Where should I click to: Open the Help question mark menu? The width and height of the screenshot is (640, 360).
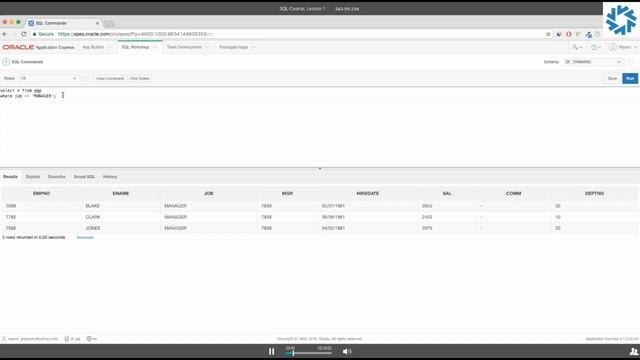coord(596,47)
